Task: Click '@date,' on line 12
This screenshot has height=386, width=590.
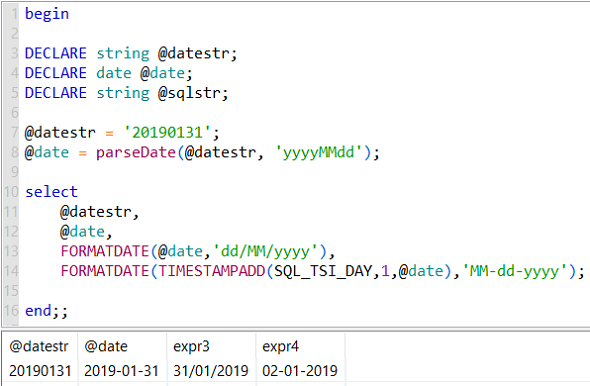Action: tap(86, 232)
